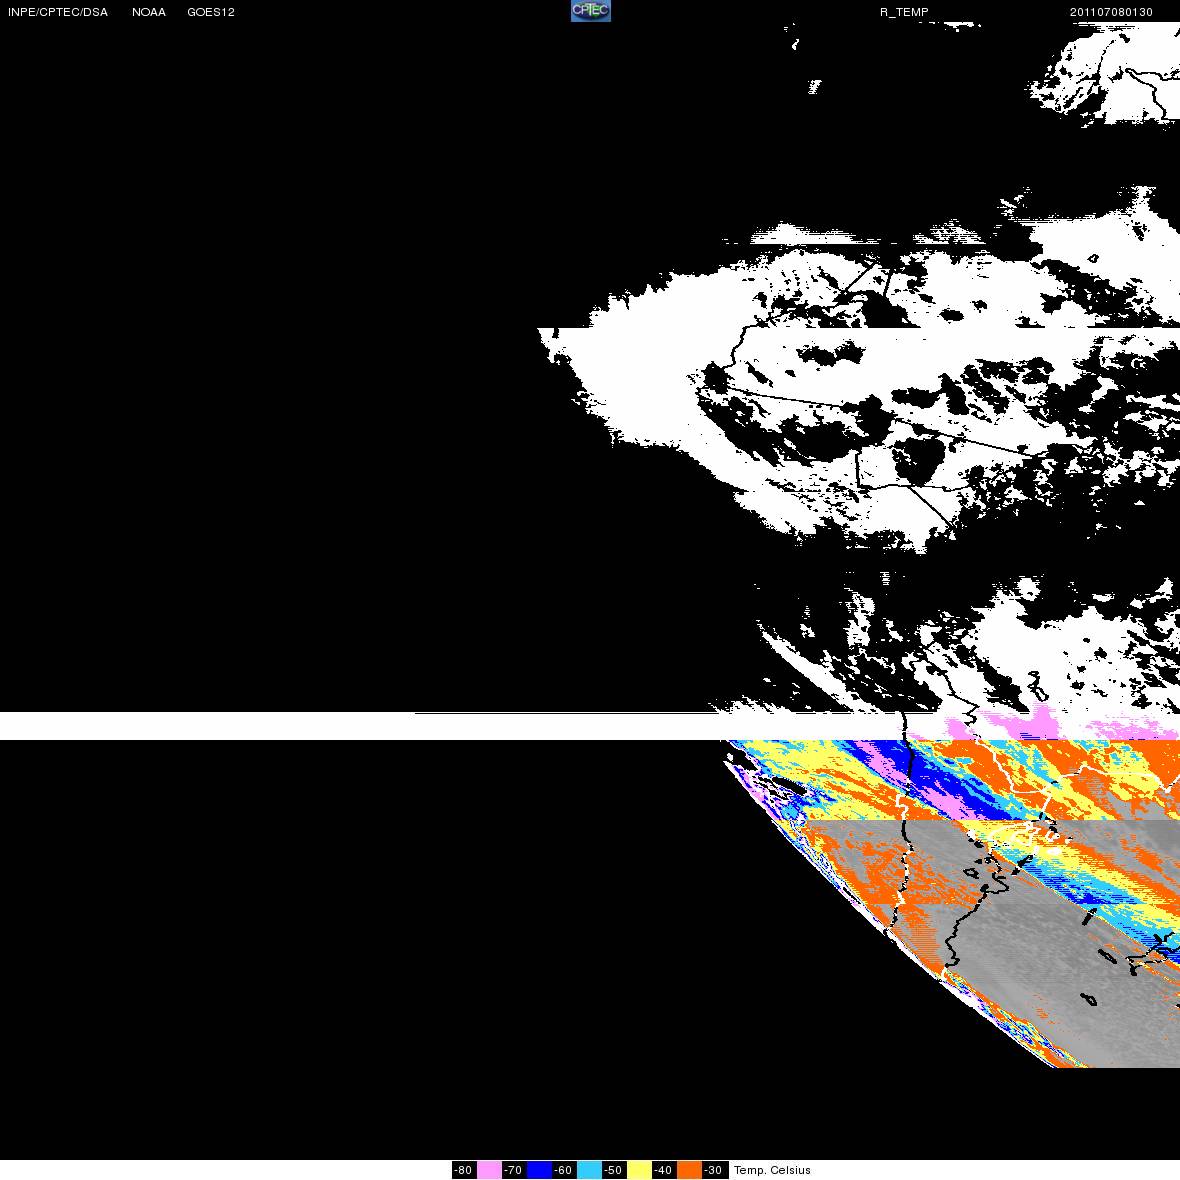Click the orange legend swatch
The height and width of the screenshot is (1180, 1180).
point(689,1170)
